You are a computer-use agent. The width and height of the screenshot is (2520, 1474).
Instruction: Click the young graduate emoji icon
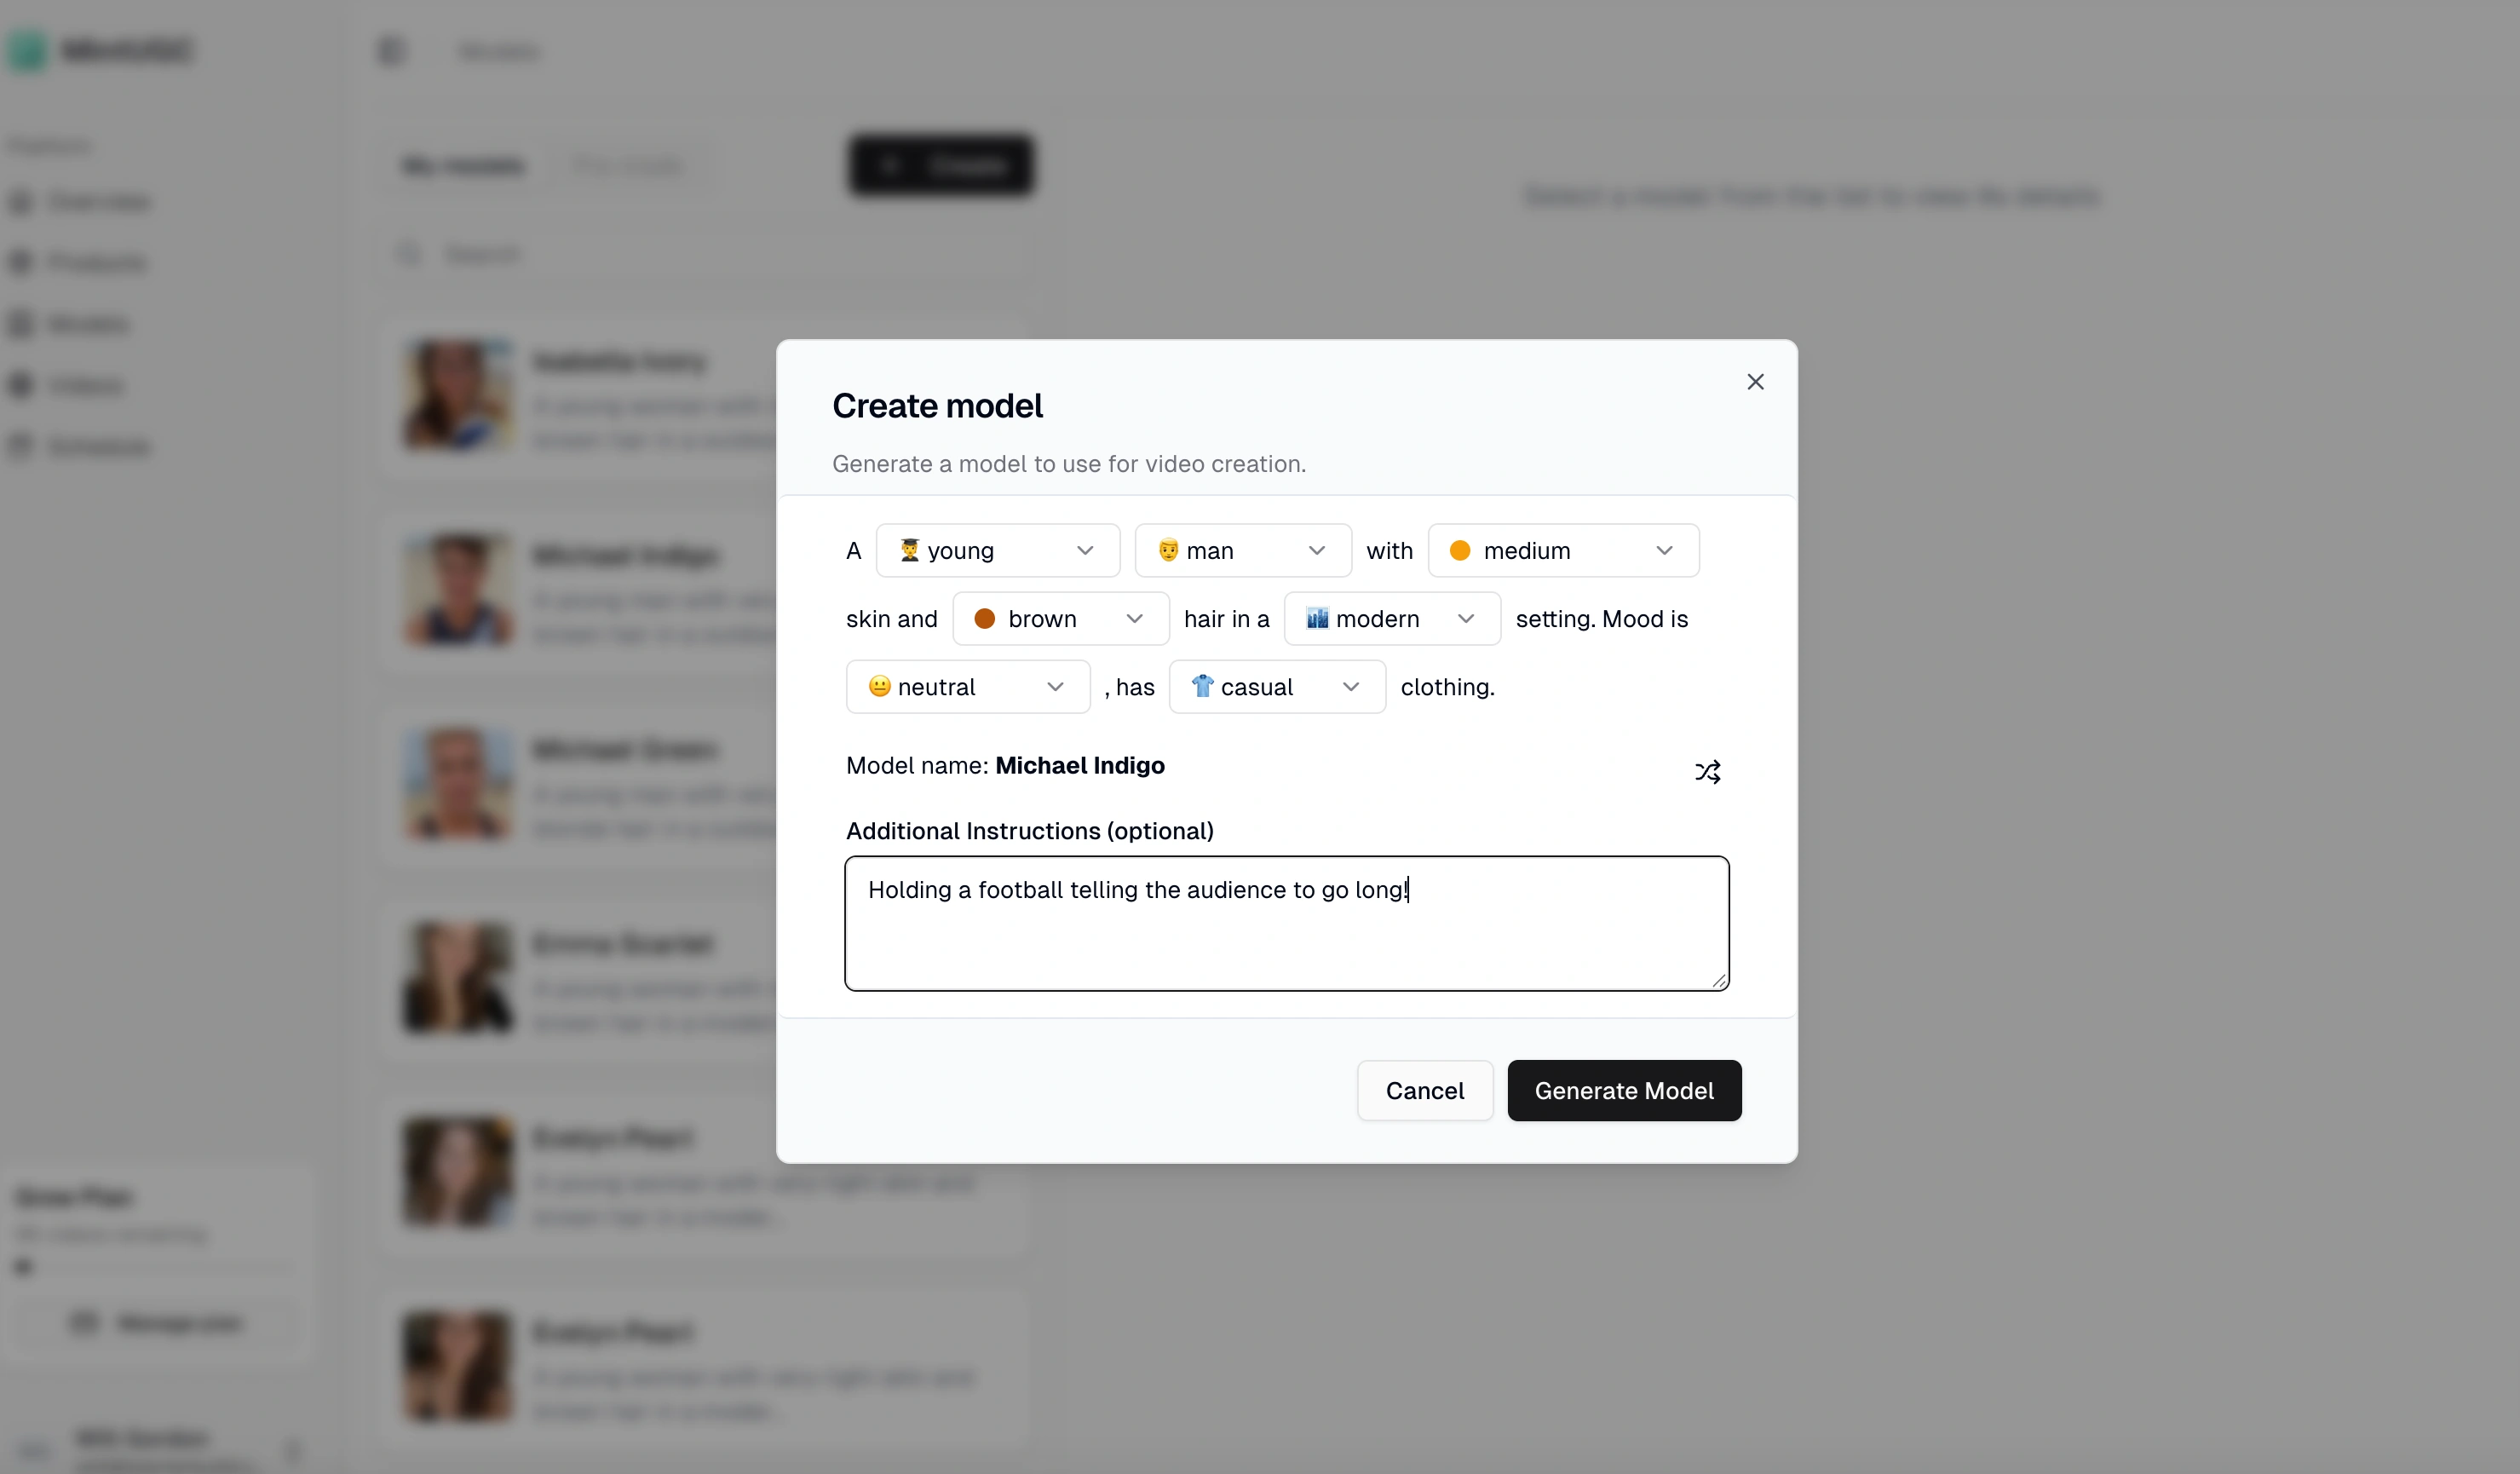(909, 549)
